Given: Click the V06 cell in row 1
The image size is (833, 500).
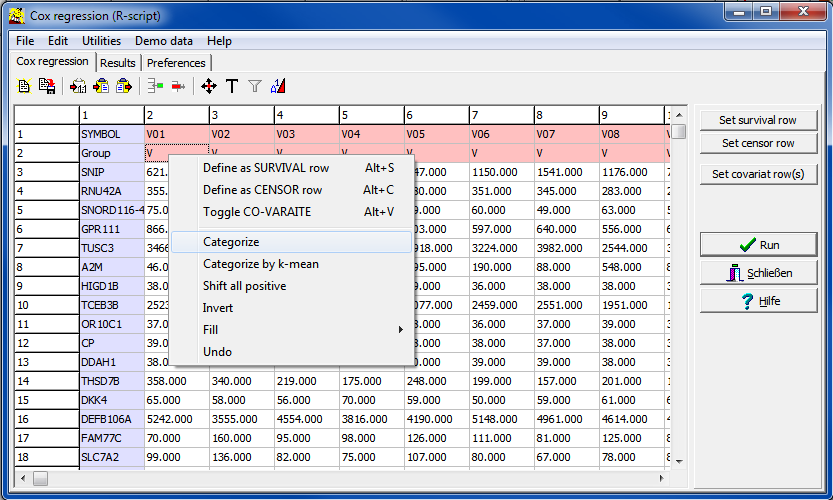Looking at the screenshot, I should (x=502, y=134).
